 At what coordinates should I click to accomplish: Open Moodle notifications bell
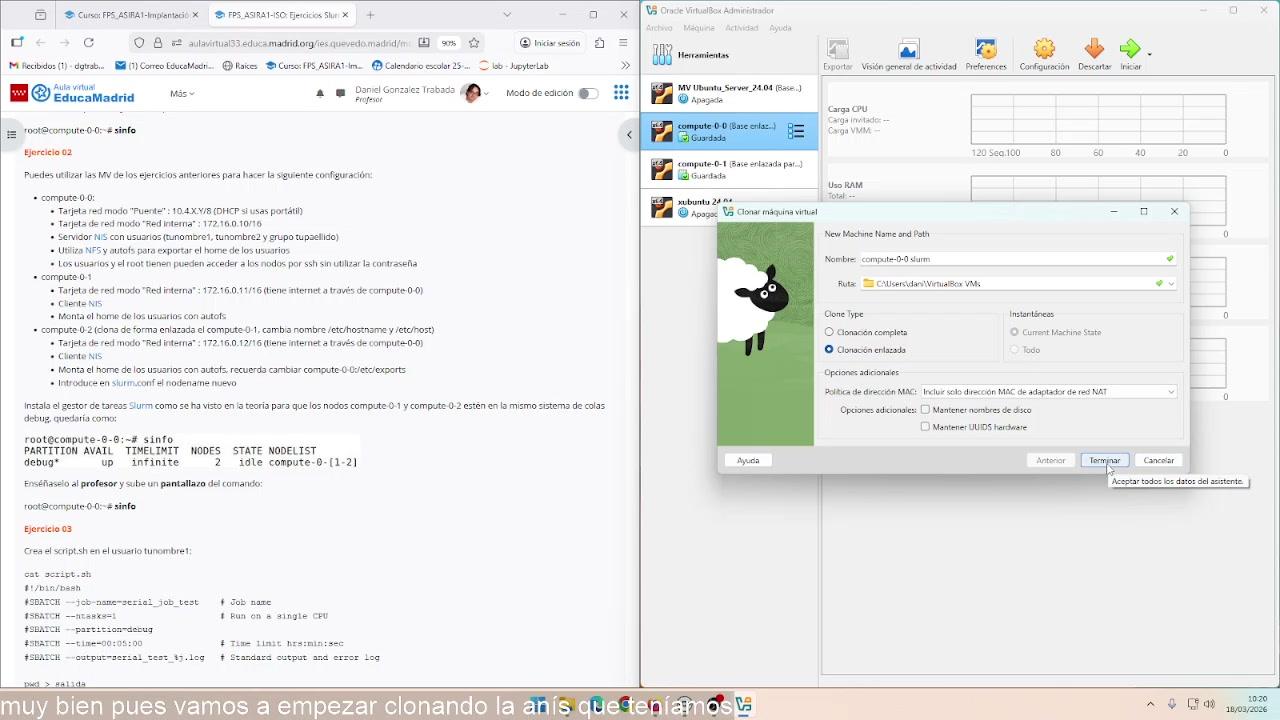320,93
